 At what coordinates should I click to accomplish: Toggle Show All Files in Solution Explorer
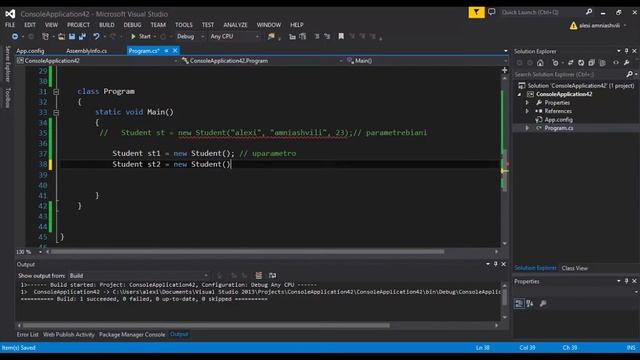click(x=602, y=63)
